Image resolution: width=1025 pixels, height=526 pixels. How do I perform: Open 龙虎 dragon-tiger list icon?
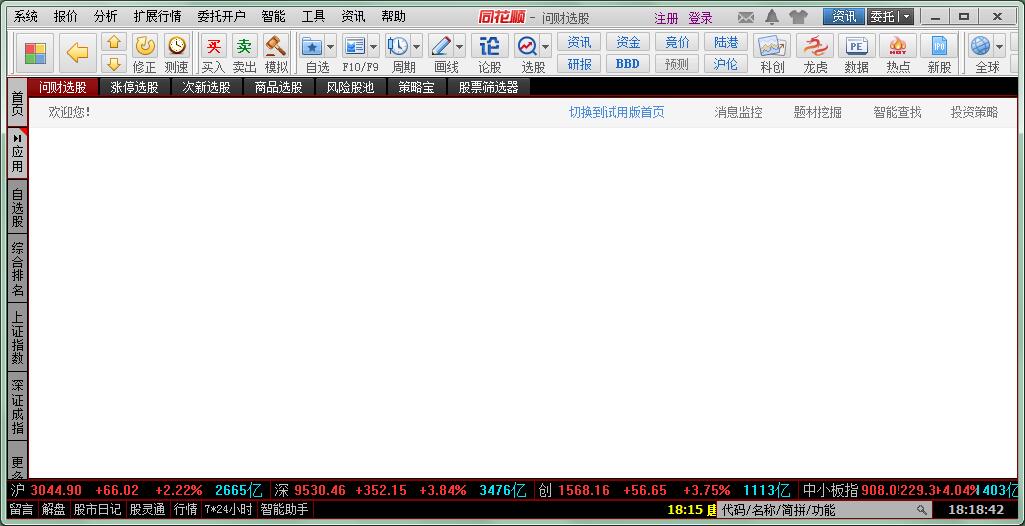[815, 52]
